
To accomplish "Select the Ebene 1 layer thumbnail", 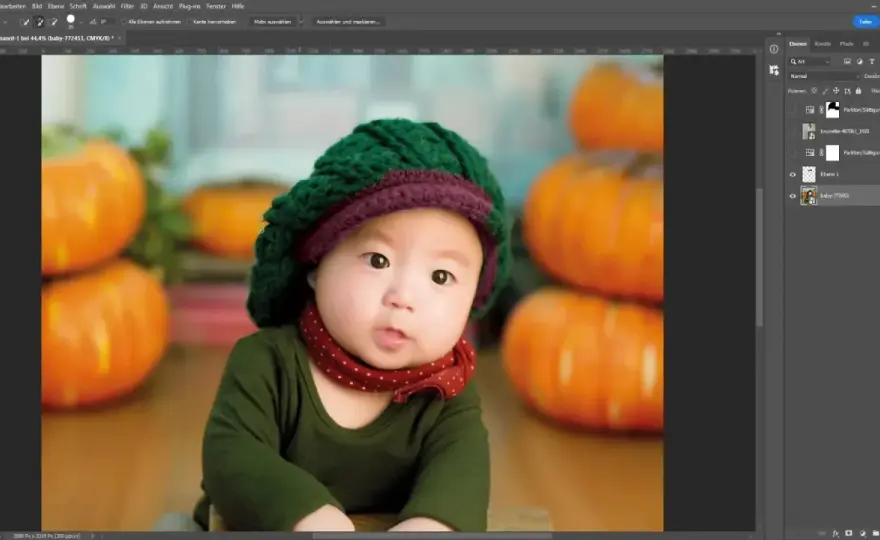I will 809,175.
